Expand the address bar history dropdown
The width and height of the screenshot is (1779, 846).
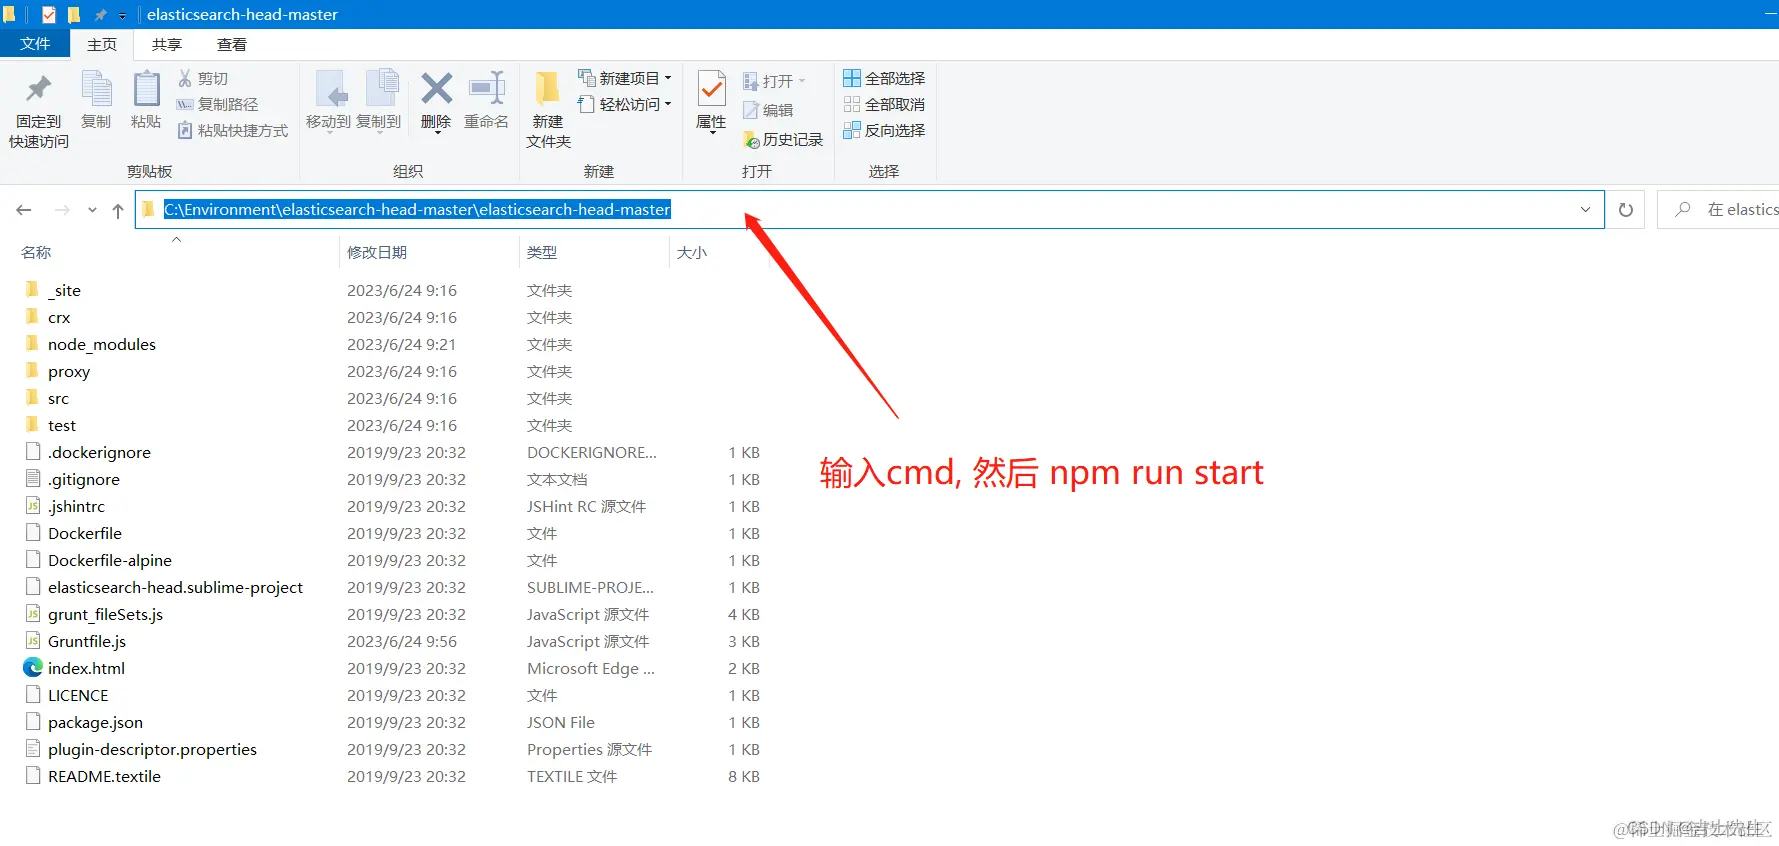coord(1585,210)
